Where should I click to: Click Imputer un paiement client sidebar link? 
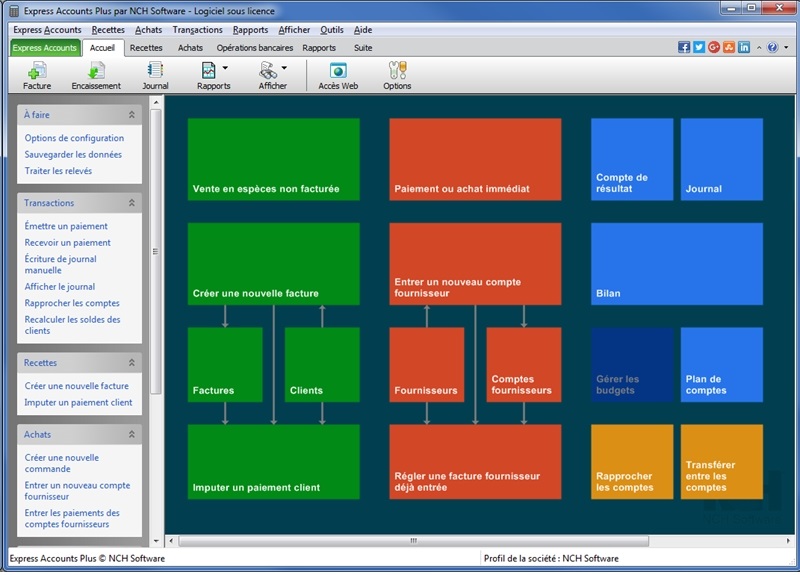pyautogui.click(x=78, y=403)
